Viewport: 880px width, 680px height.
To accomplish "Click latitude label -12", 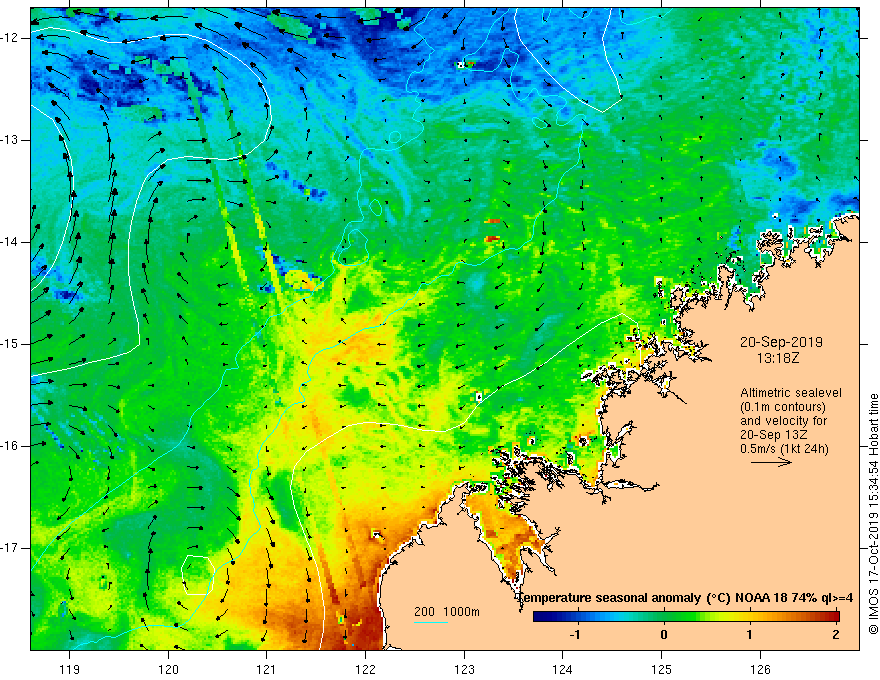I will 11,38.
